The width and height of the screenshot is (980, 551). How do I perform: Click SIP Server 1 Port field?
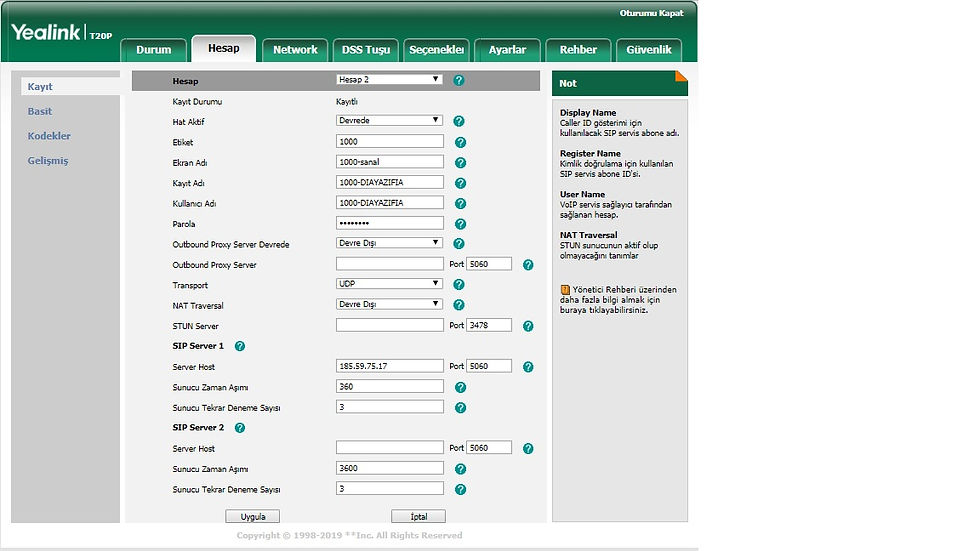click(x=489, y=366)
